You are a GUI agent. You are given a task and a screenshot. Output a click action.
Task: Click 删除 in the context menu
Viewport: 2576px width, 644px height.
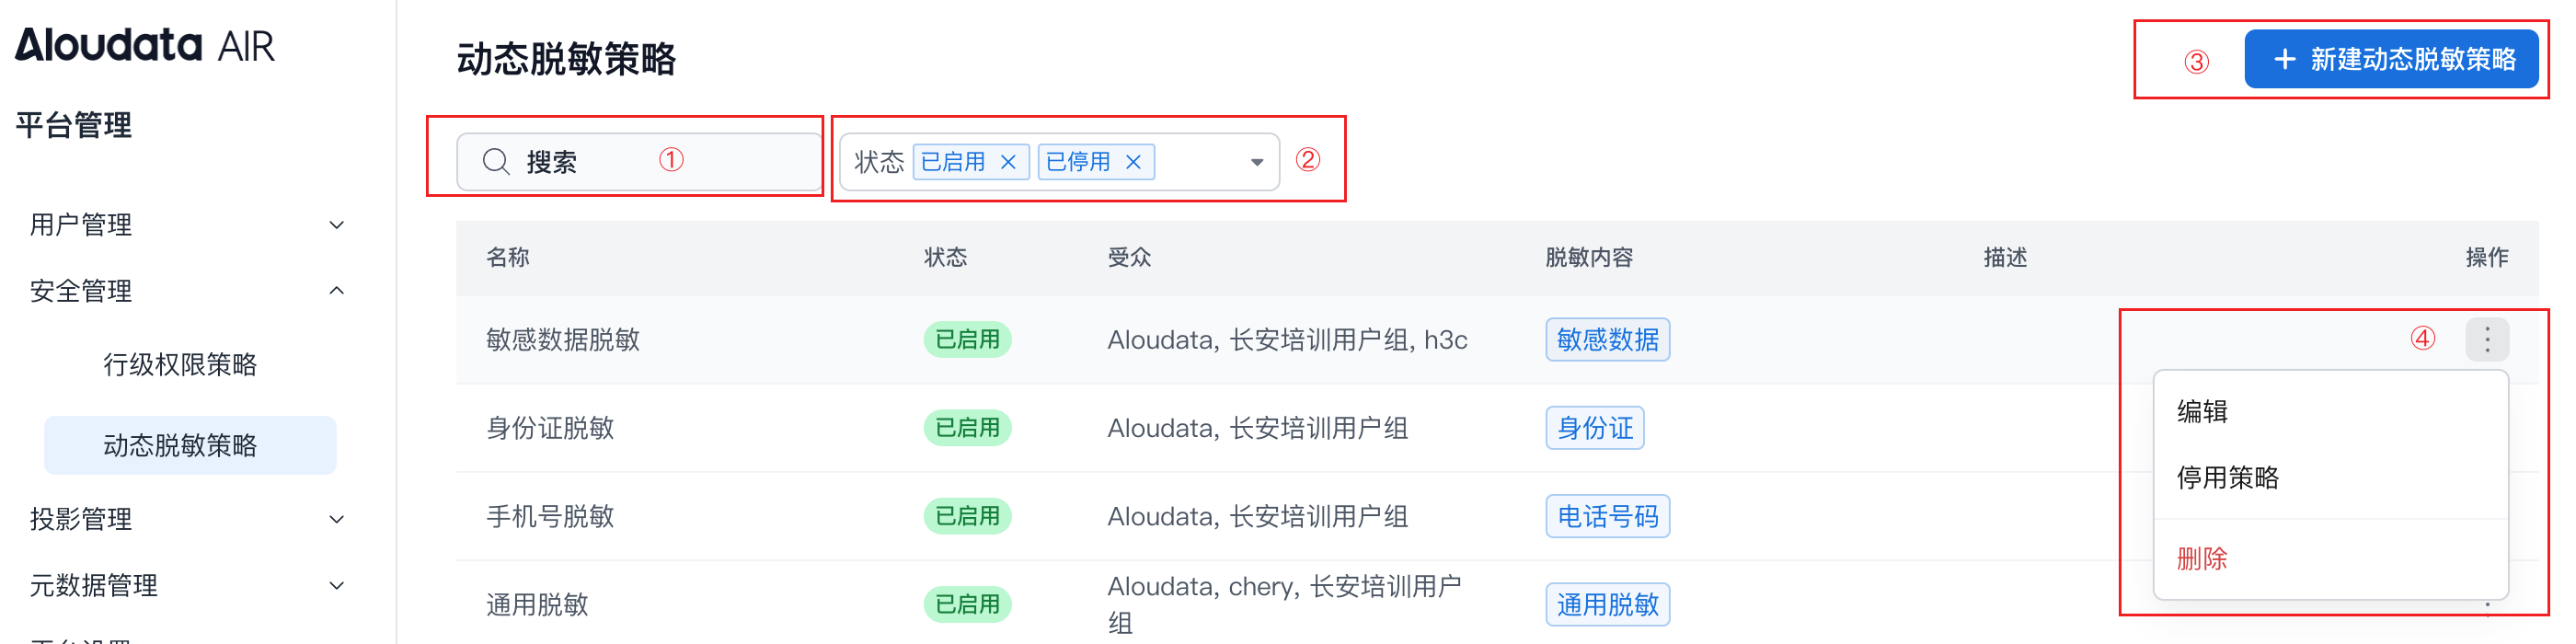tap(2202, 558)
